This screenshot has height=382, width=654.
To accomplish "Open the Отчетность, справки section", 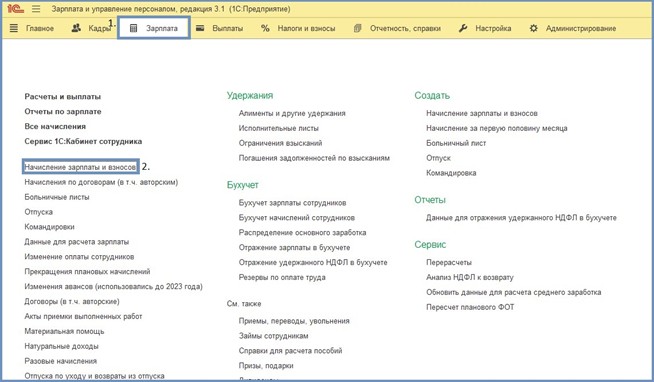I will coord(405,28).
